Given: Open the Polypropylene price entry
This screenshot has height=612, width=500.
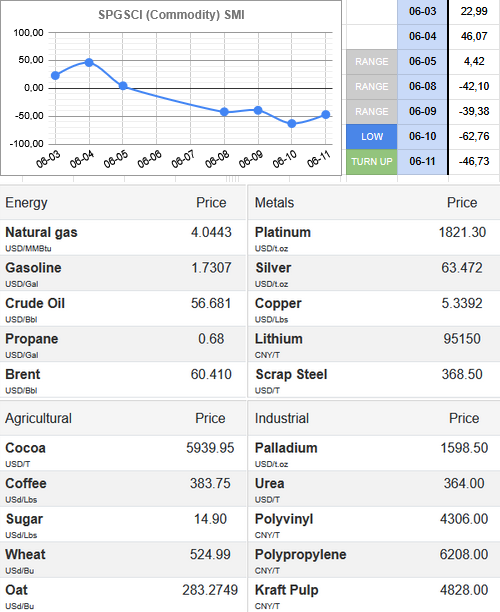Looking at the screenshot, I should click(374, 560).
